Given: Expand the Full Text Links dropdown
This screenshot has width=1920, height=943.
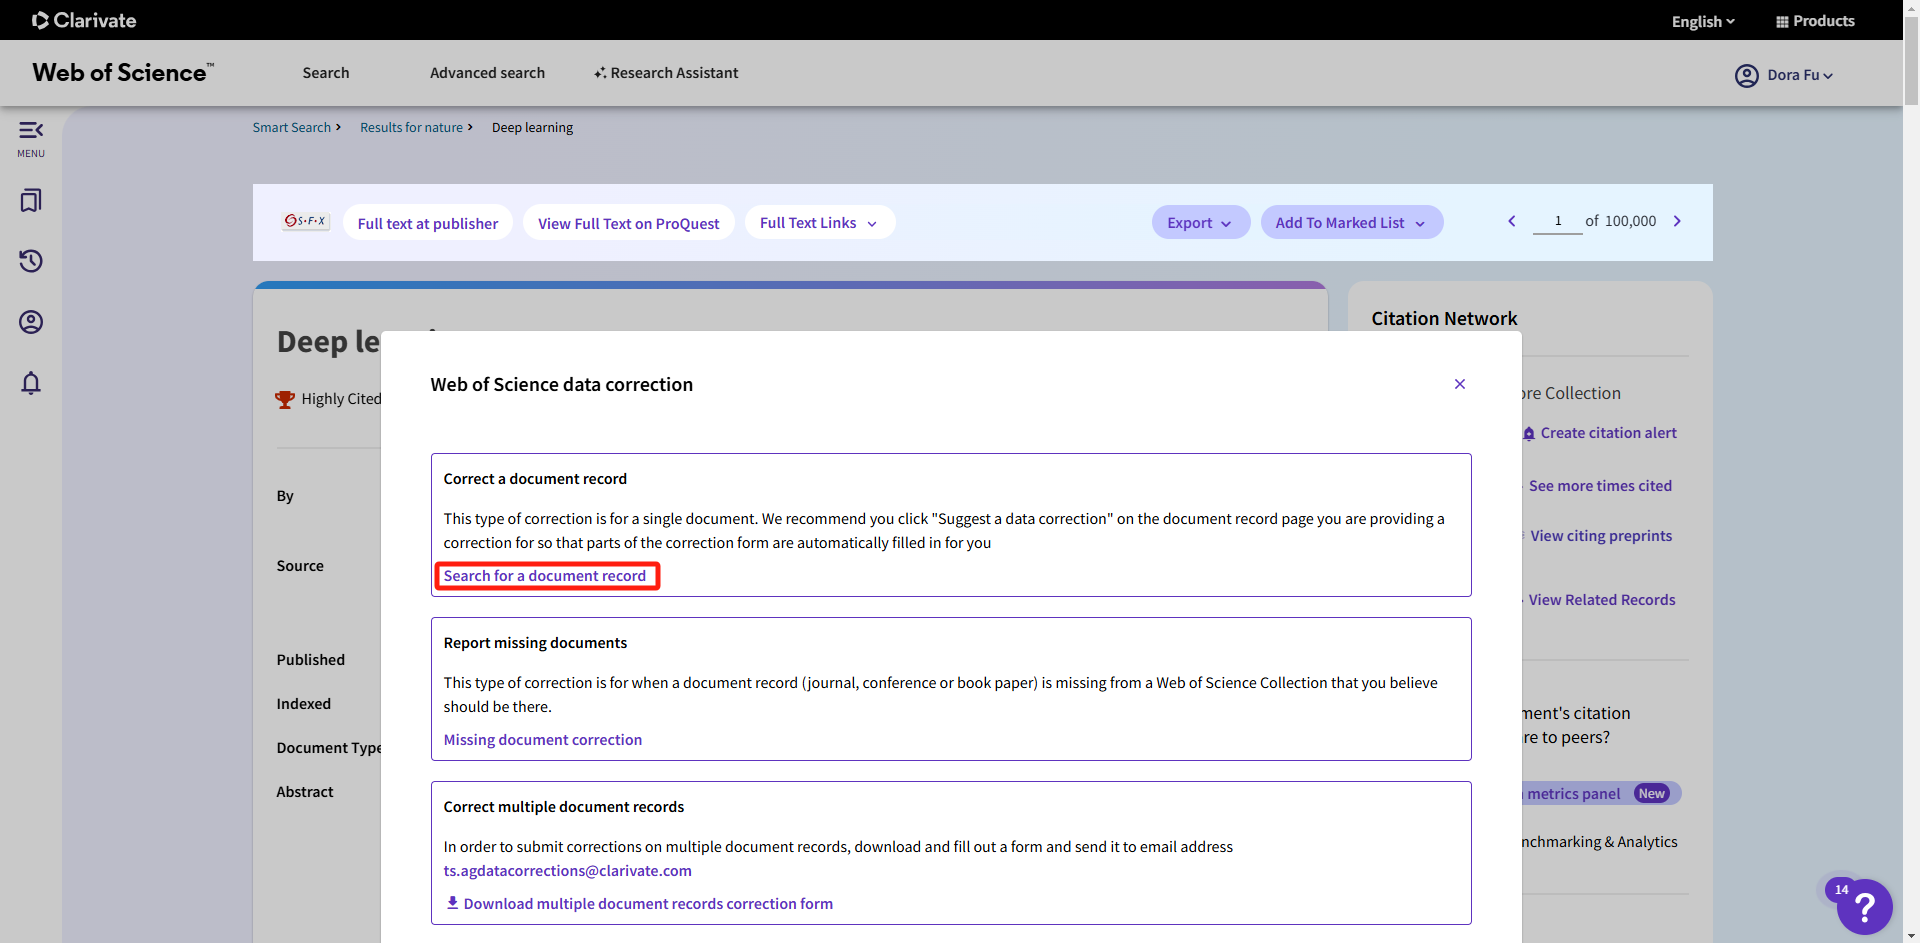Looking at the screenshot, I should [x=819, y=223].
